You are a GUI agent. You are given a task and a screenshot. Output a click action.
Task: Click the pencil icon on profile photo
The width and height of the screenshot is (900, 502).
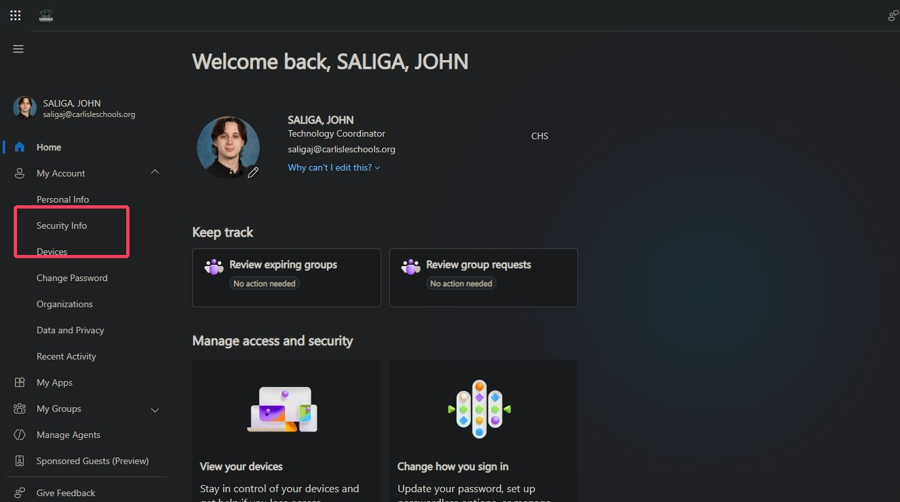click(x=253, y=172)
